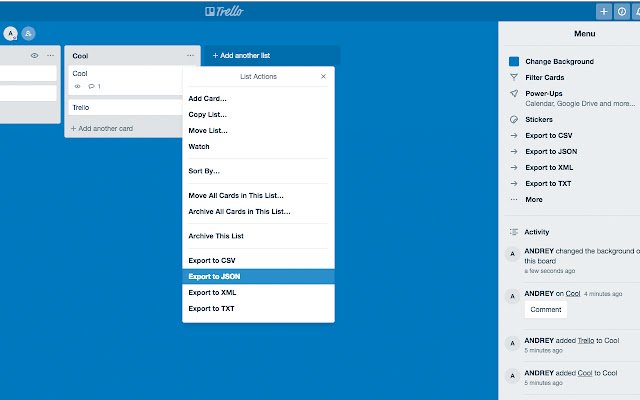Open the left list's three-dot menu

(50, 55)
